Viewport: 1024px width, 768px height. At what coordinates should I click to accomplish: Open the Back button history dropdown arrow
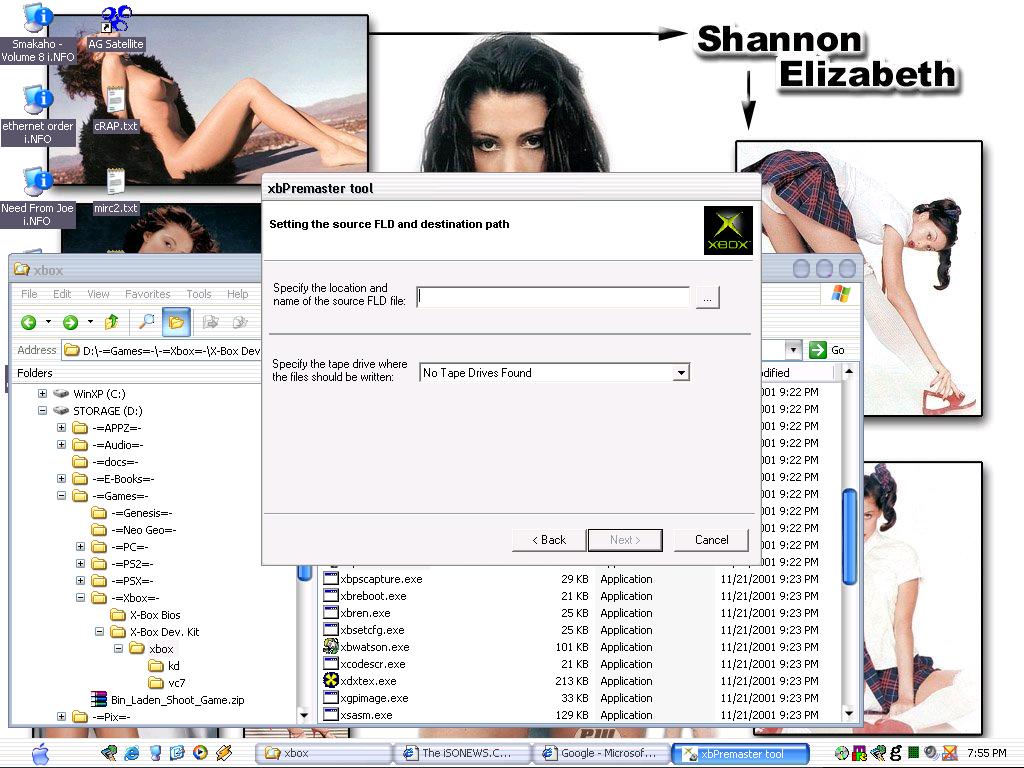[x=48, y=322]
